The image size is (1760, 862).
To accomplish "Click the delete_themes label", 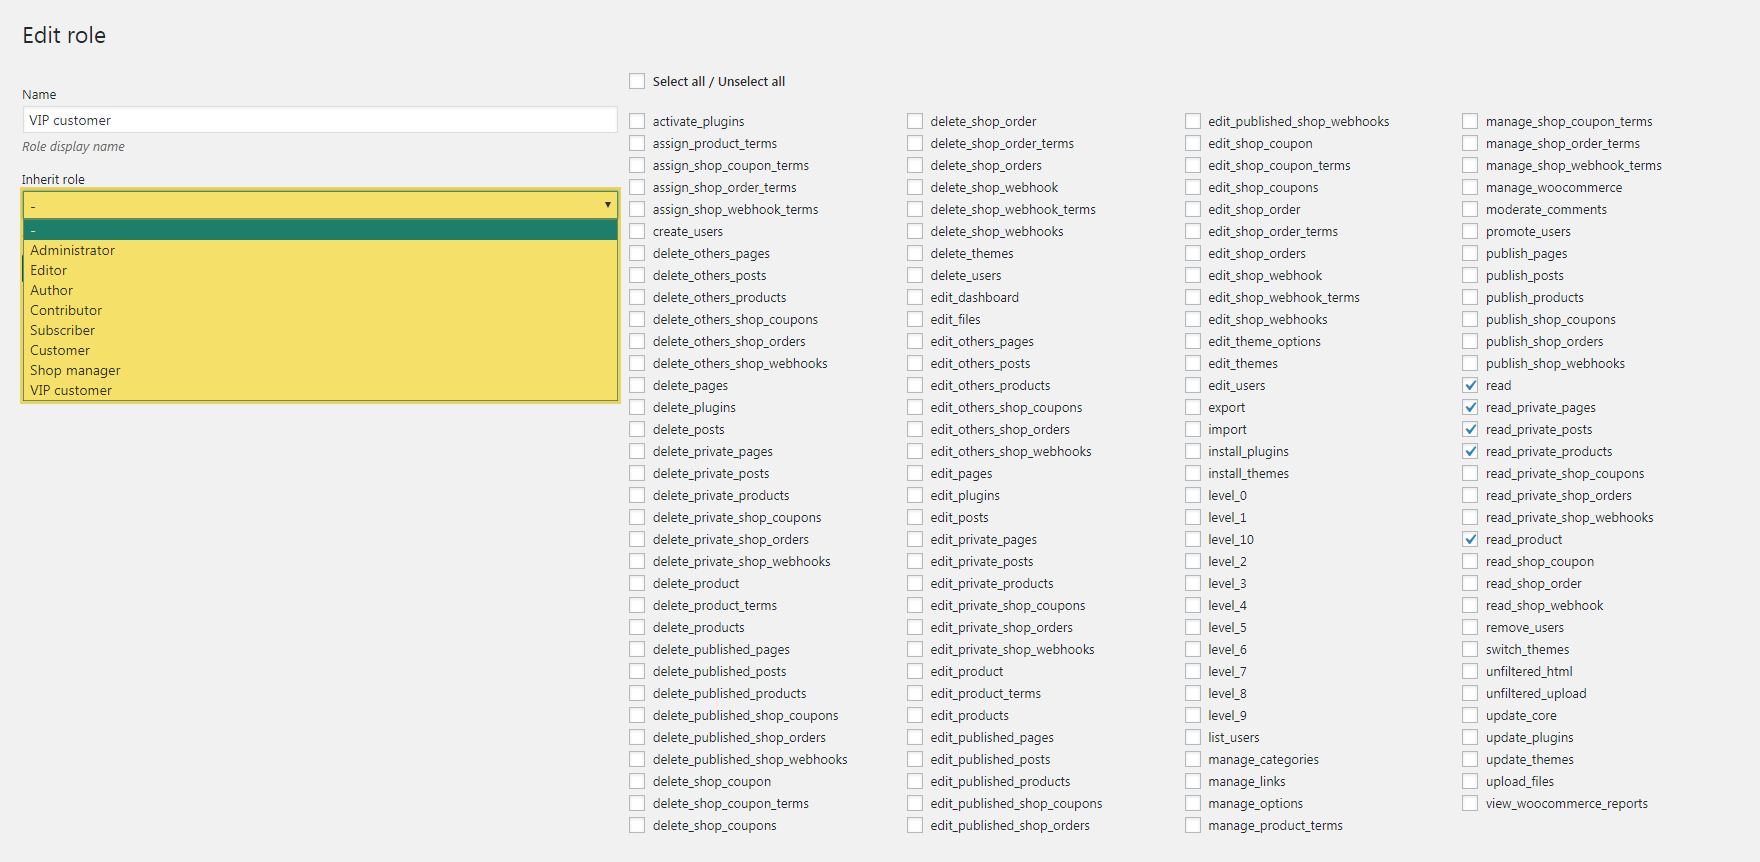I will coord(971,254).
